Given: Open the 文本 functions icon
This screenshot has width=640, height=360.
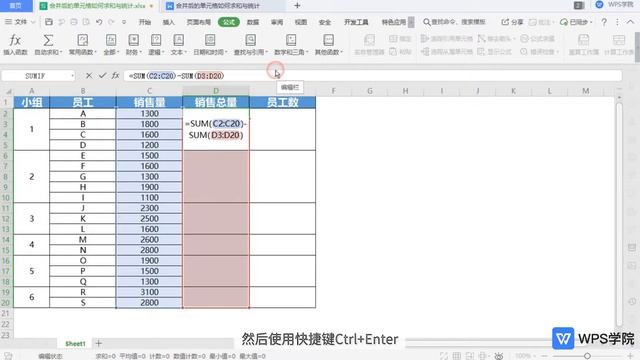Looking at the screenshot, I should (178, 40).
